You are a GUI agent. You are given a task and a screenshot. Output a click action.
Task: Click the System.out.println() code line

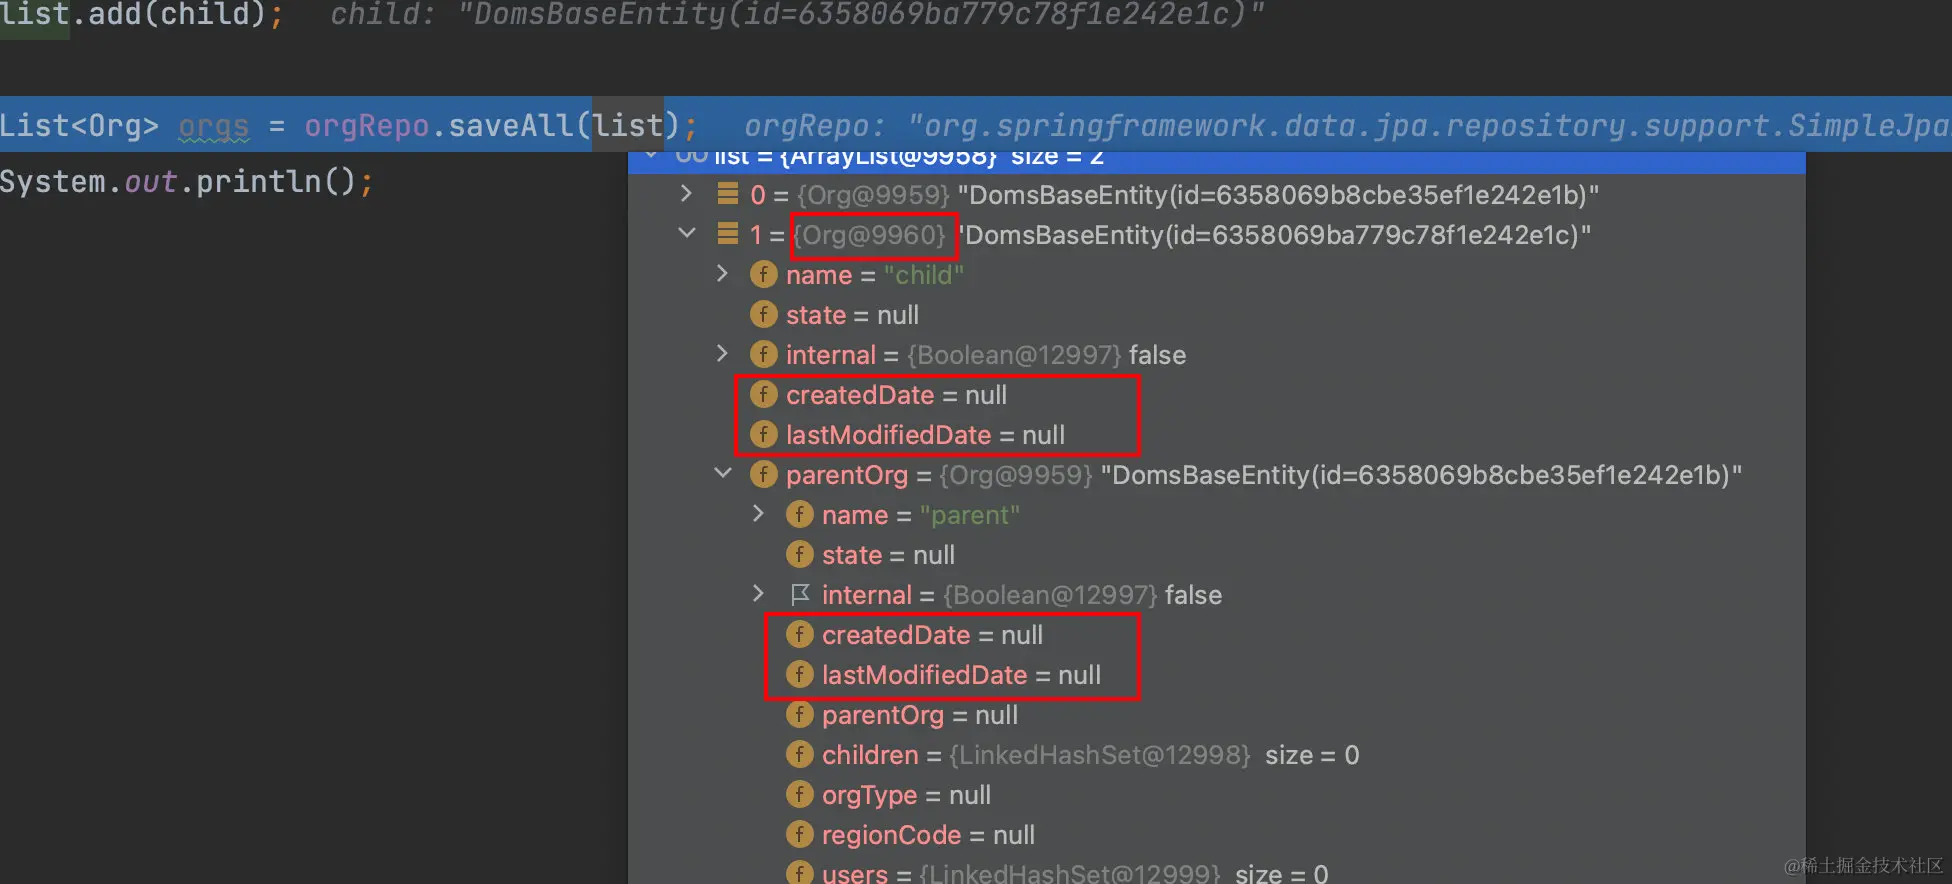click(187, 182)
